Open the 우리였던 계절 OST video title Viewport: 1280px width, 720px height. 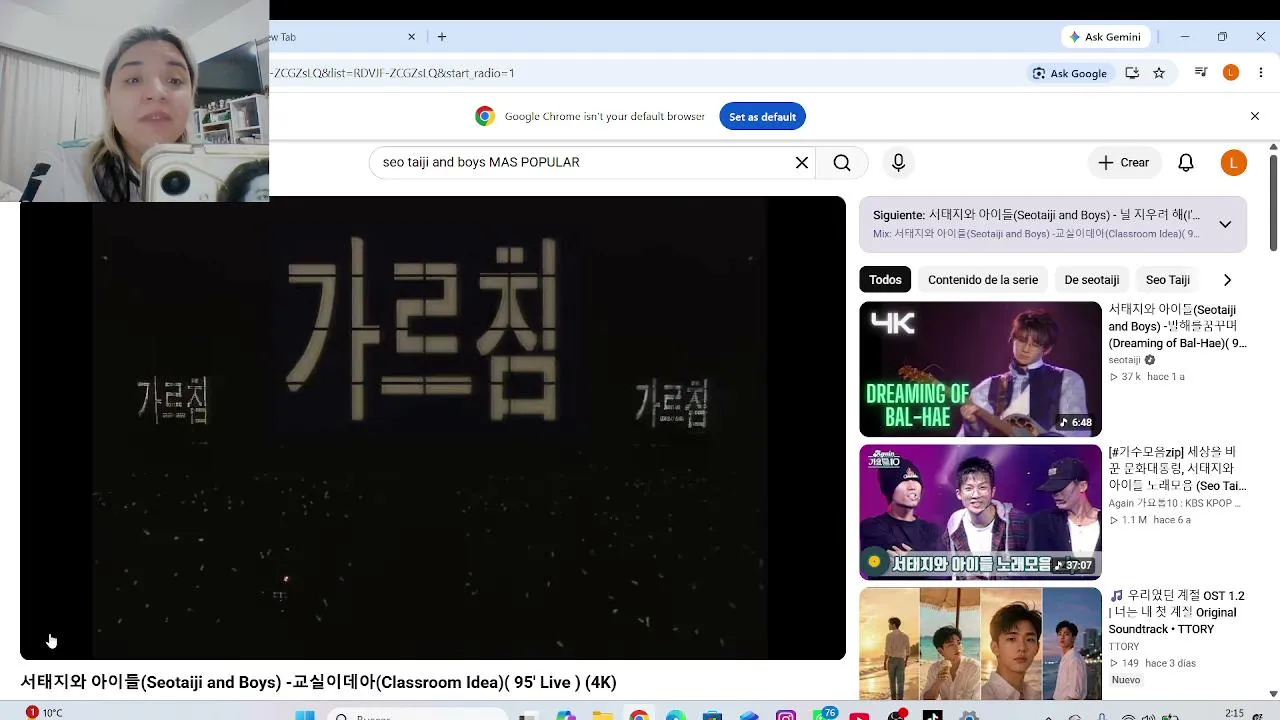1177,612
